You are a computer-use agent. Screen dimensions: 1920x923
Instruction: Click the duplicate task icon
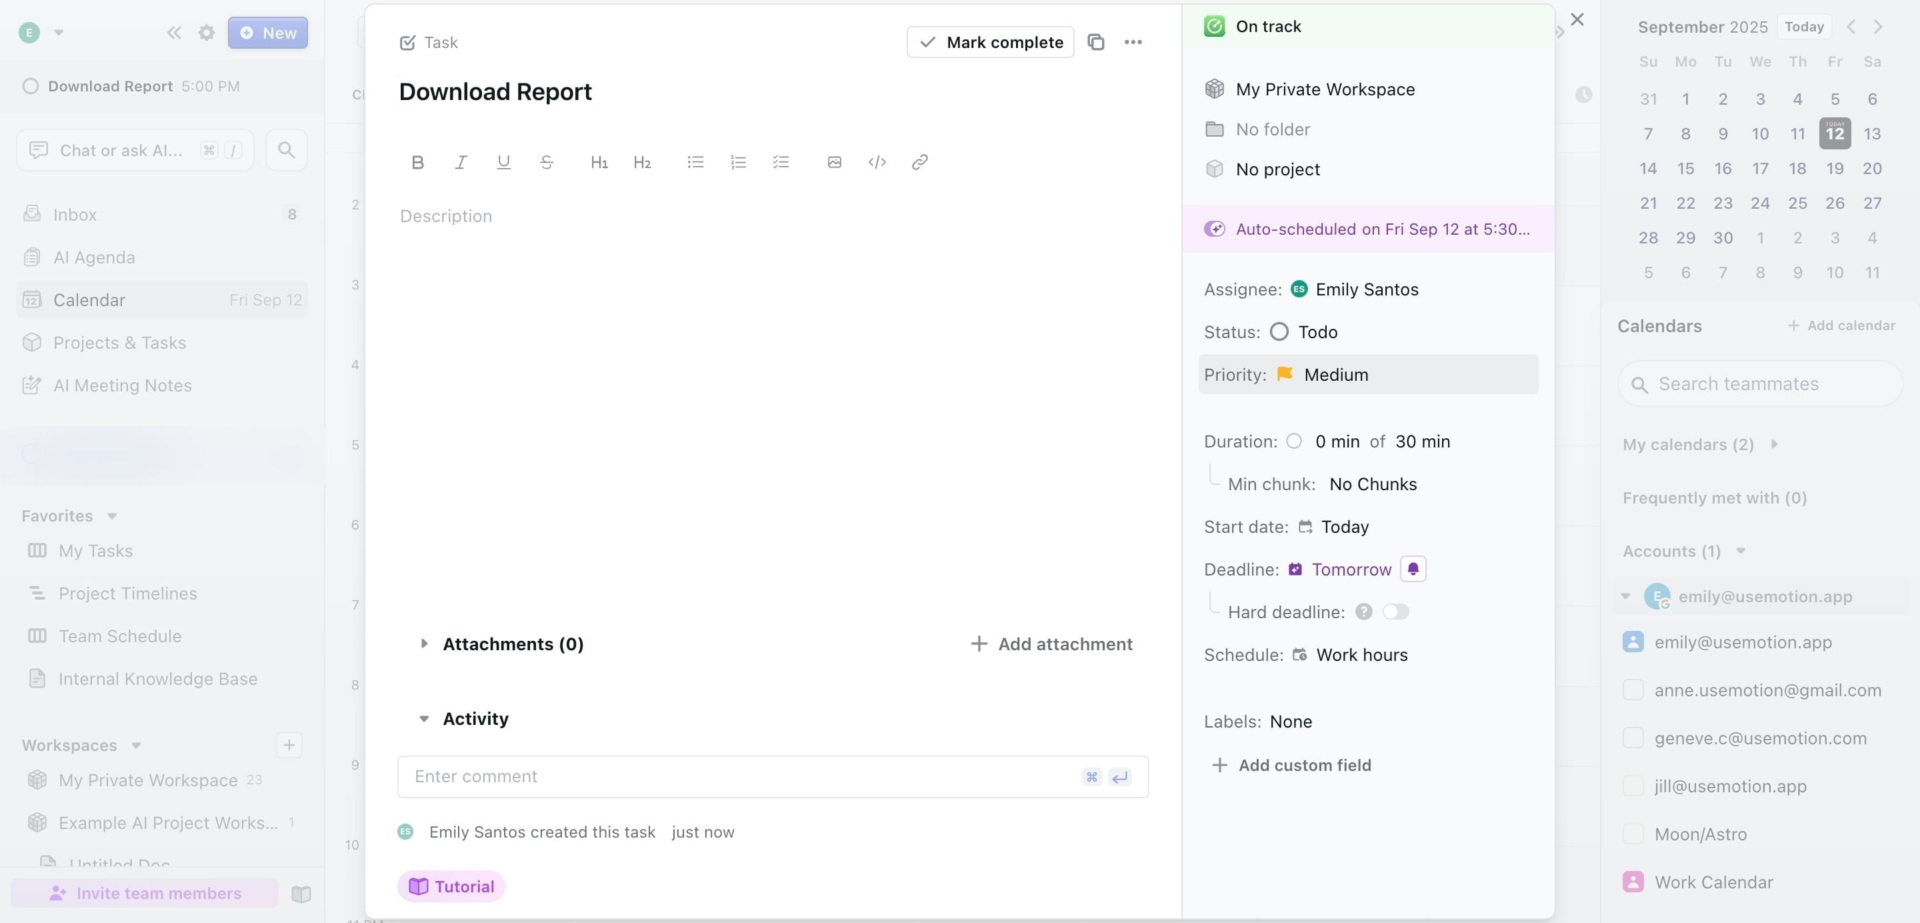(x=1096, y=42)
